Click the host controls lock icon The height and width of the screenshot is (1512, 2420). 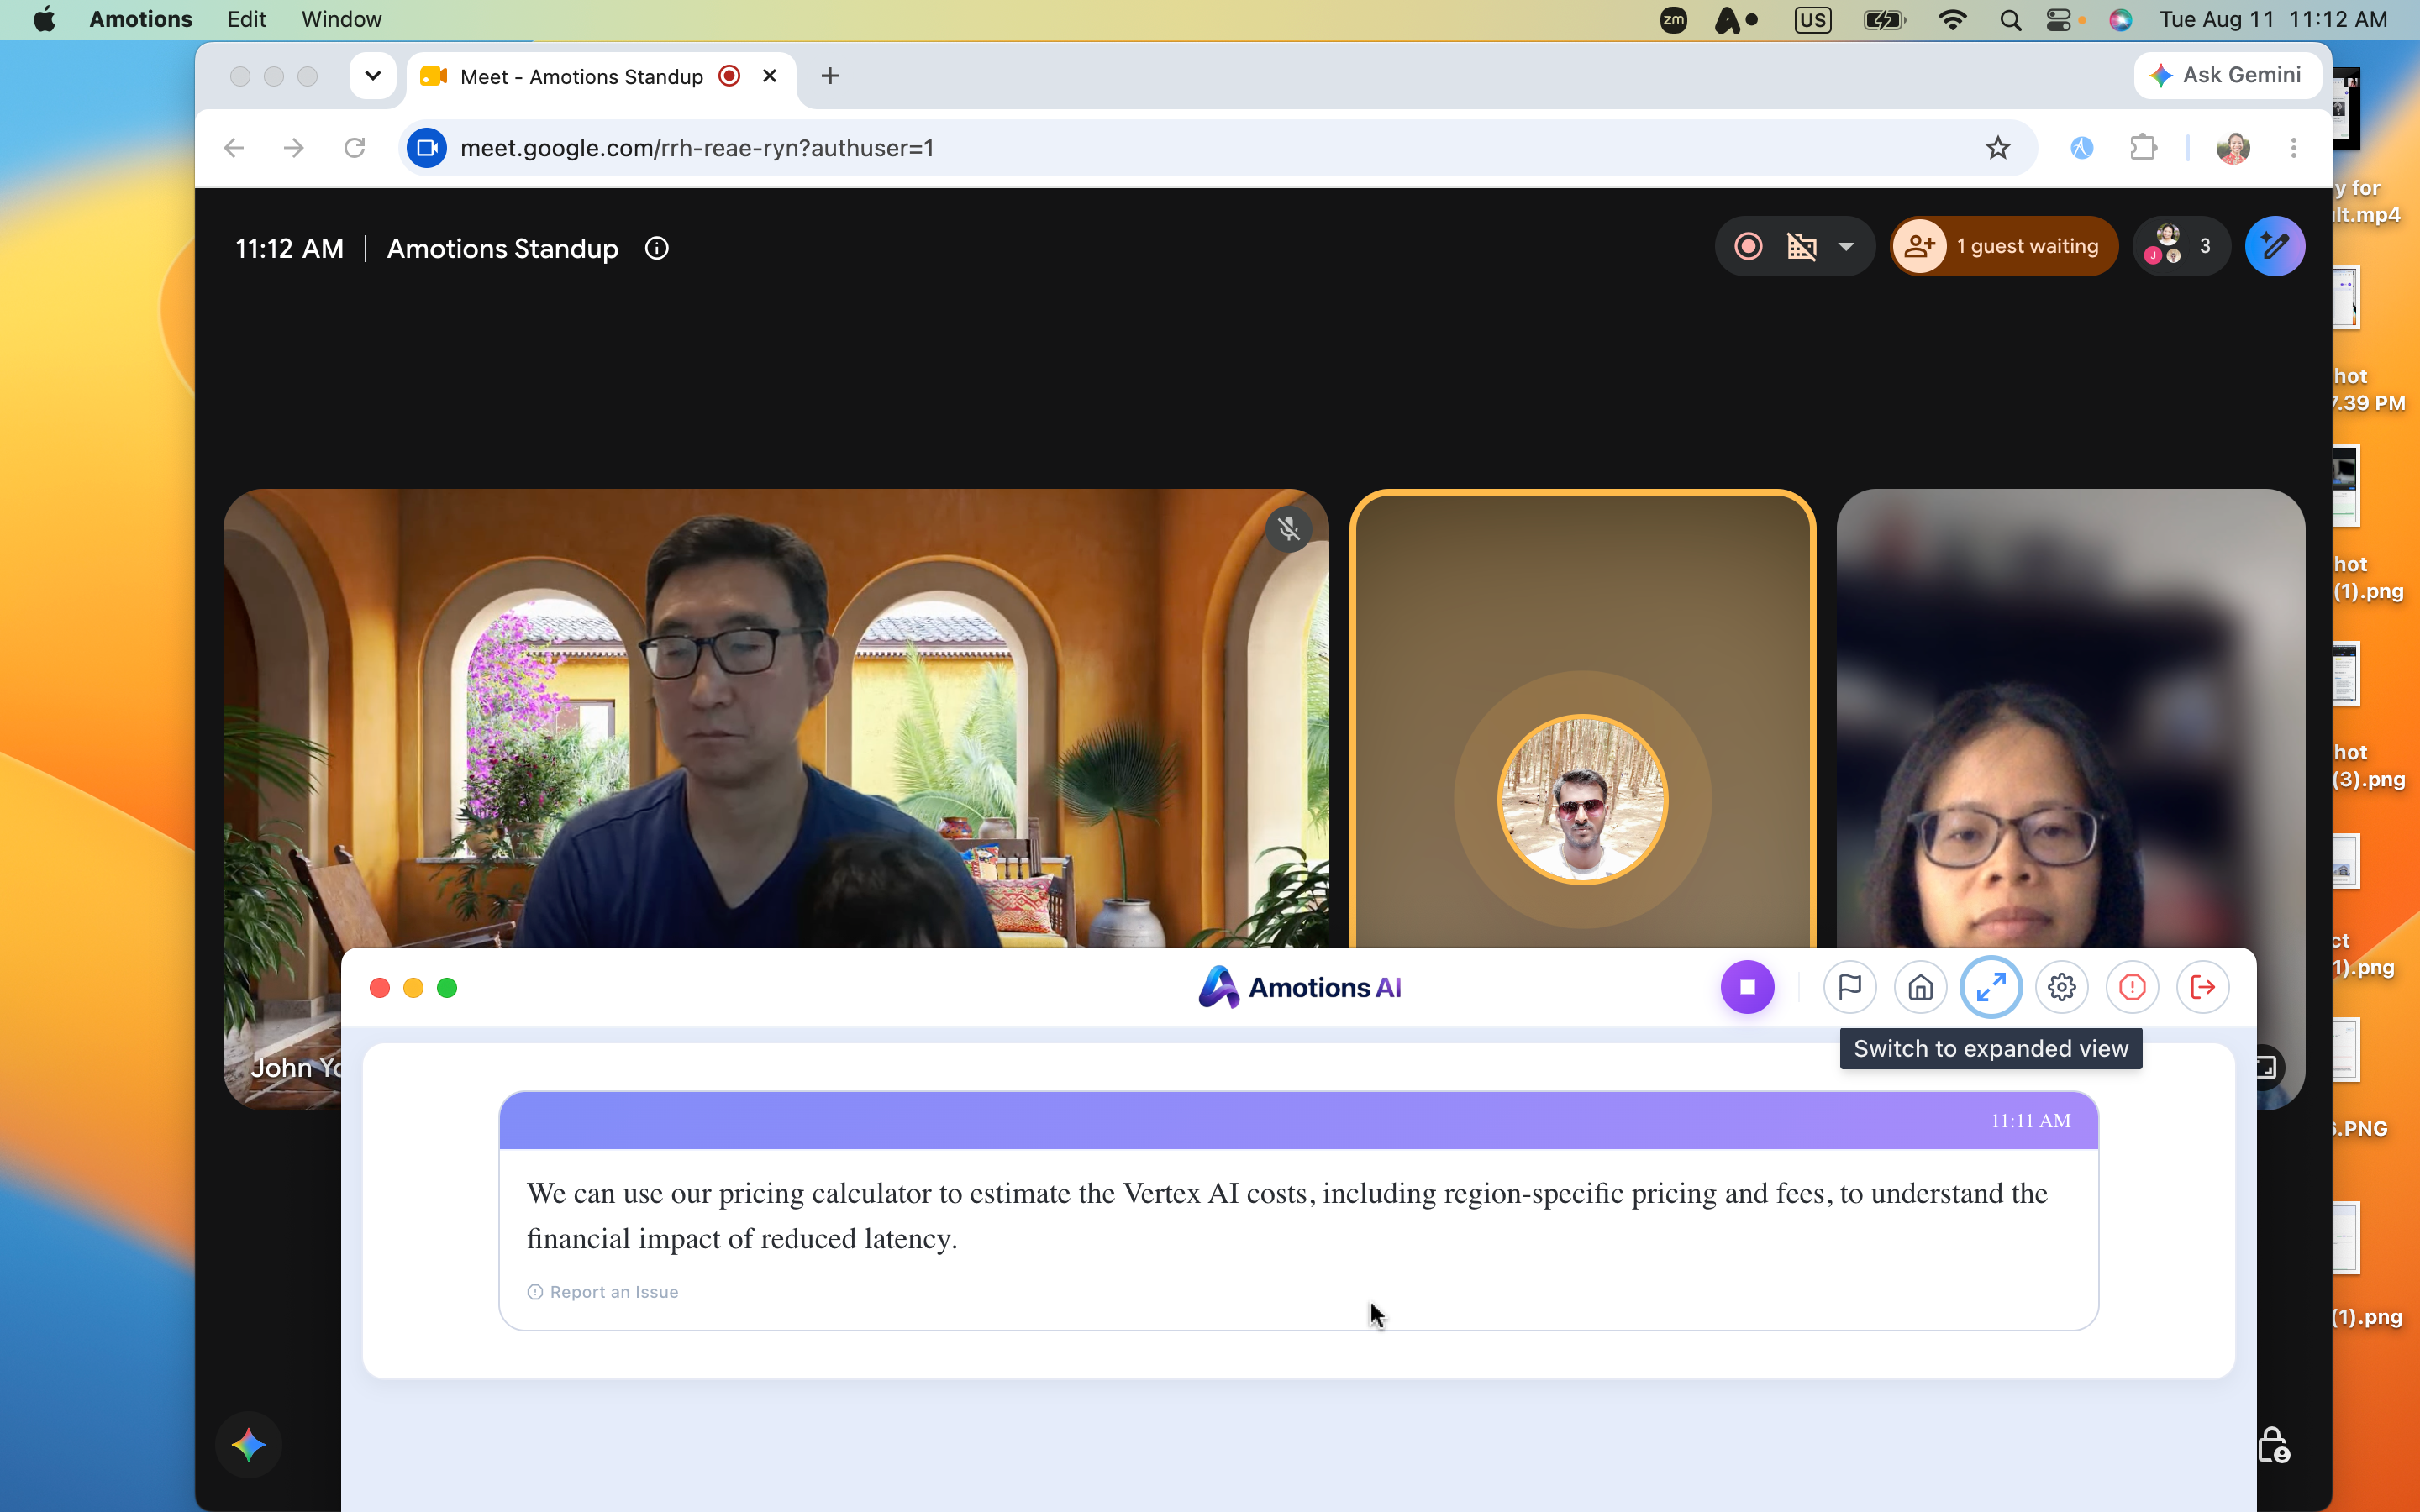[2273, 1444]
